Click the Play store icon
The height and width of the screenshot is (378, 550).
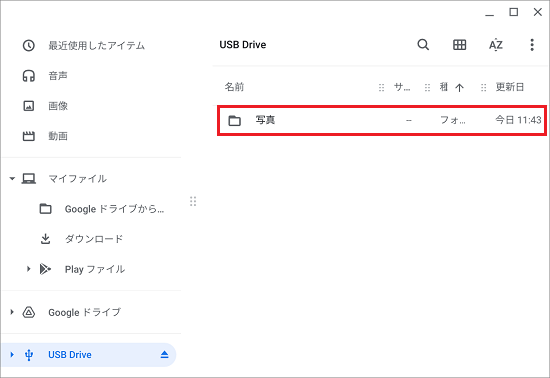tap(45, 269)
